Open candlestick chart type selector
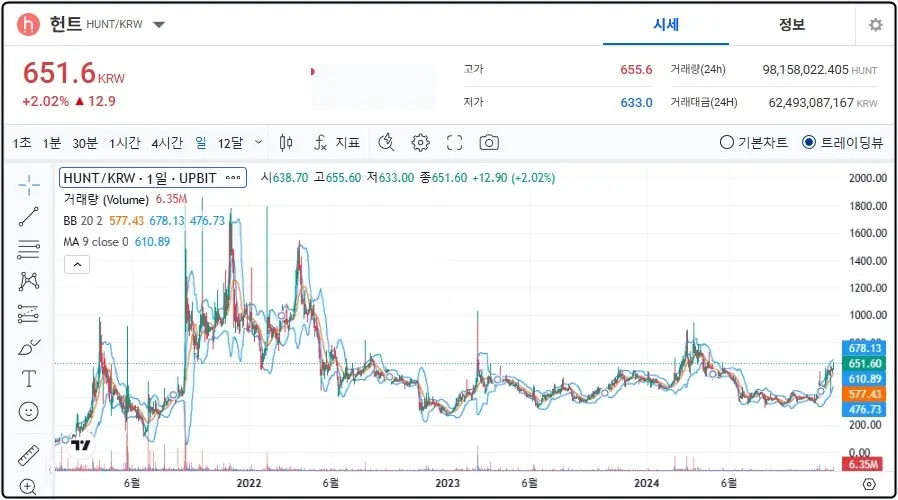This screenshot has width=898, height=500. tap(286, 143)
